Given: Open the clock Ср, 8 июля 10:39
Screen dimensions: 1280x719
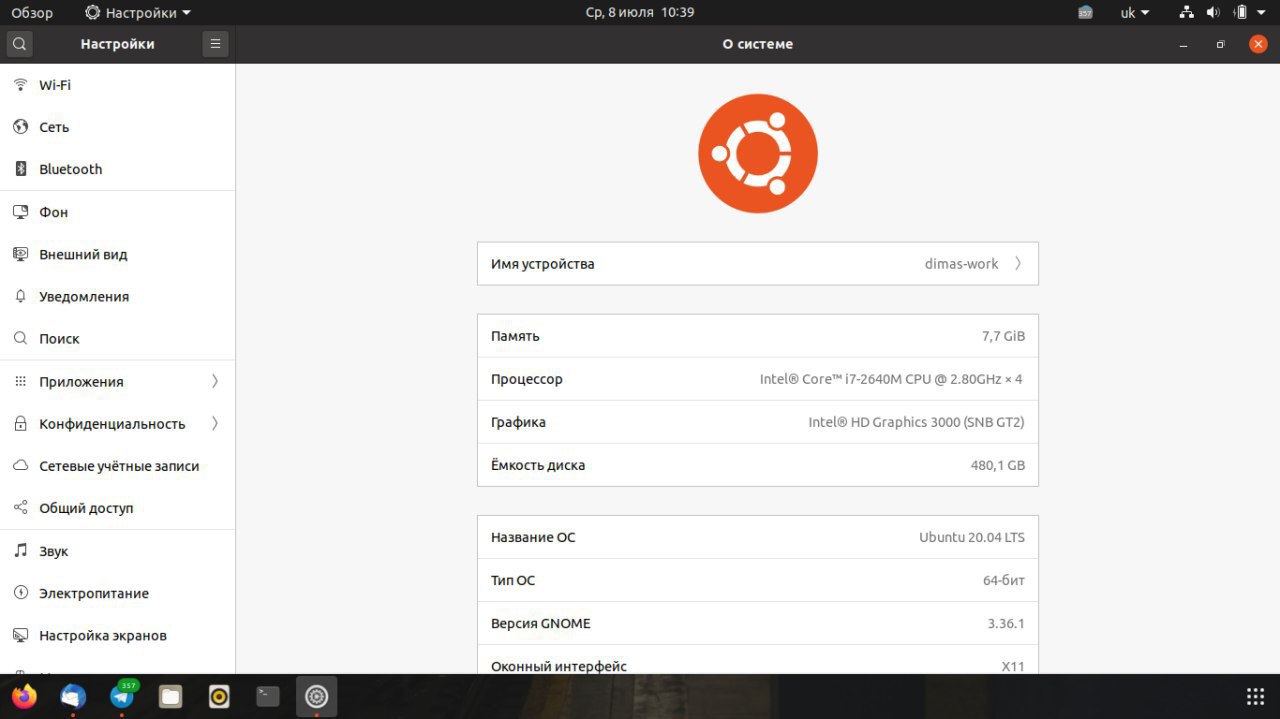Looking at the screenshot, I should (x=640, y=13).
